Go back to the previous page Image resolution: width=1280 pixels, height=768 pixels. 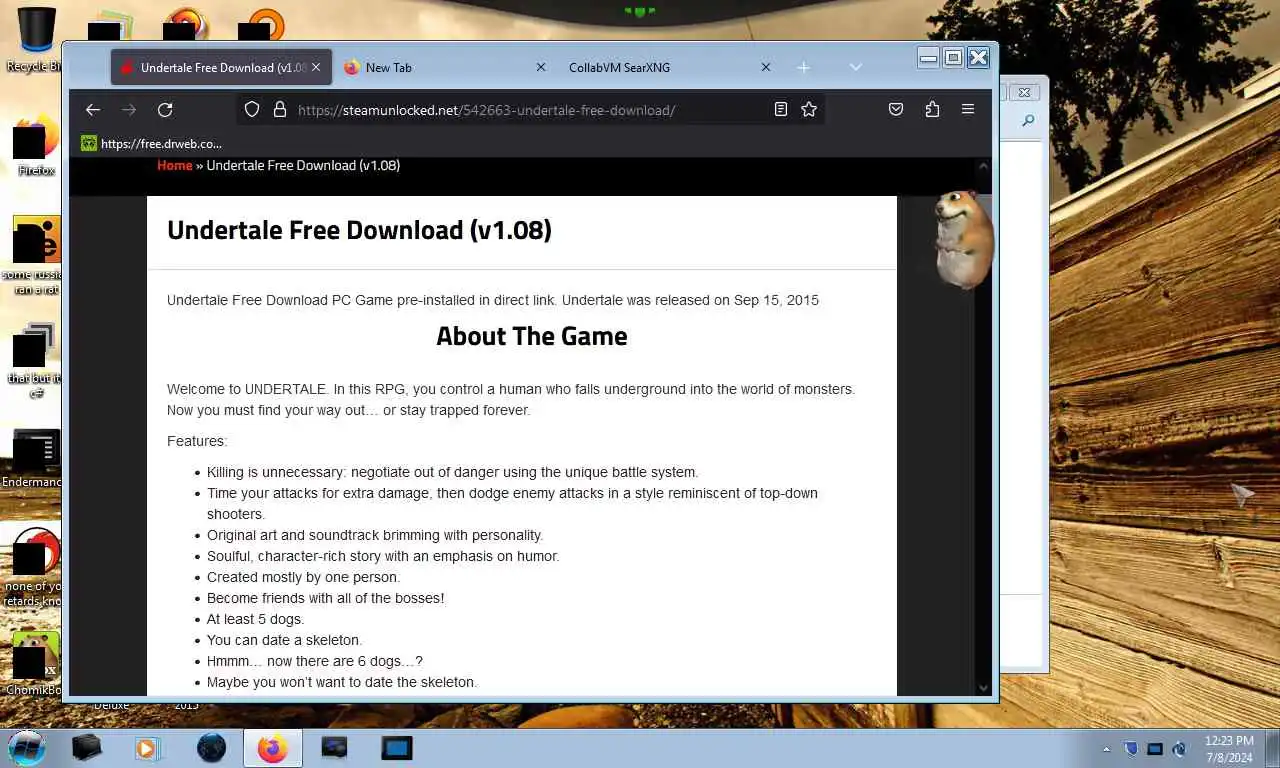pyautogui.click(x=93, y=110)
